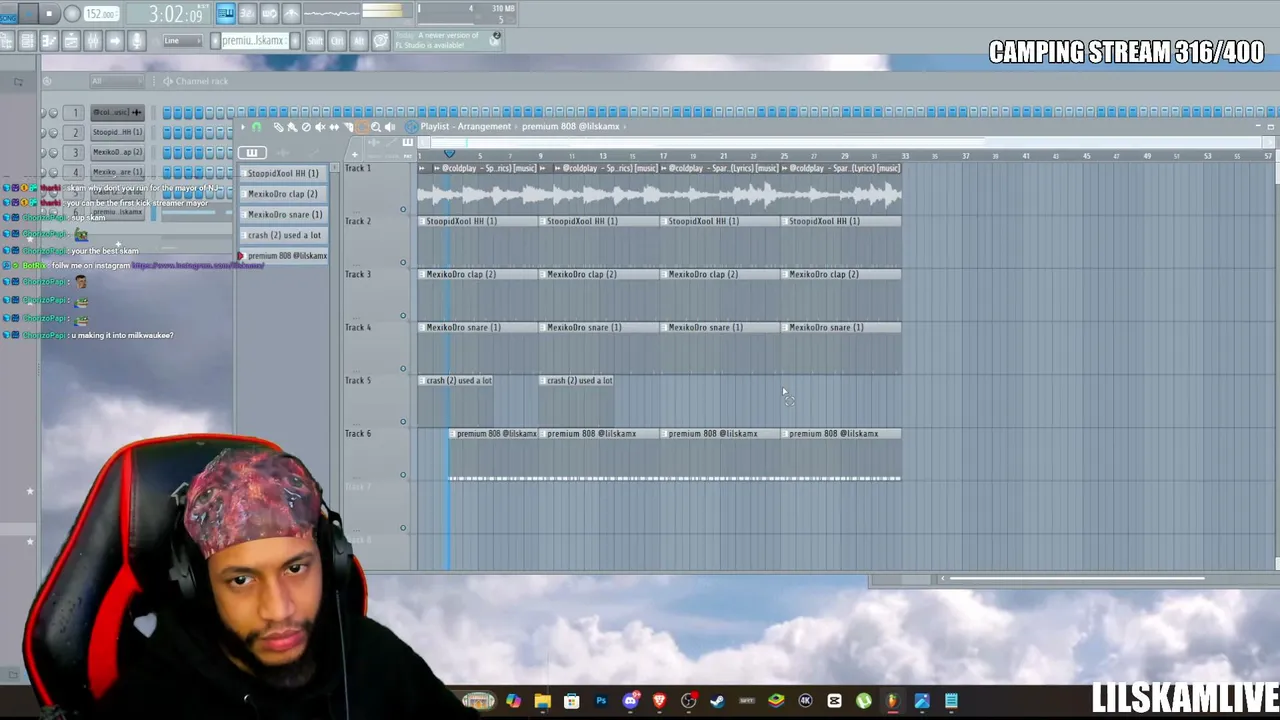Open Steam from the taskbar
The width and height of the screenshot is (1280, 720).
point(718,701)
